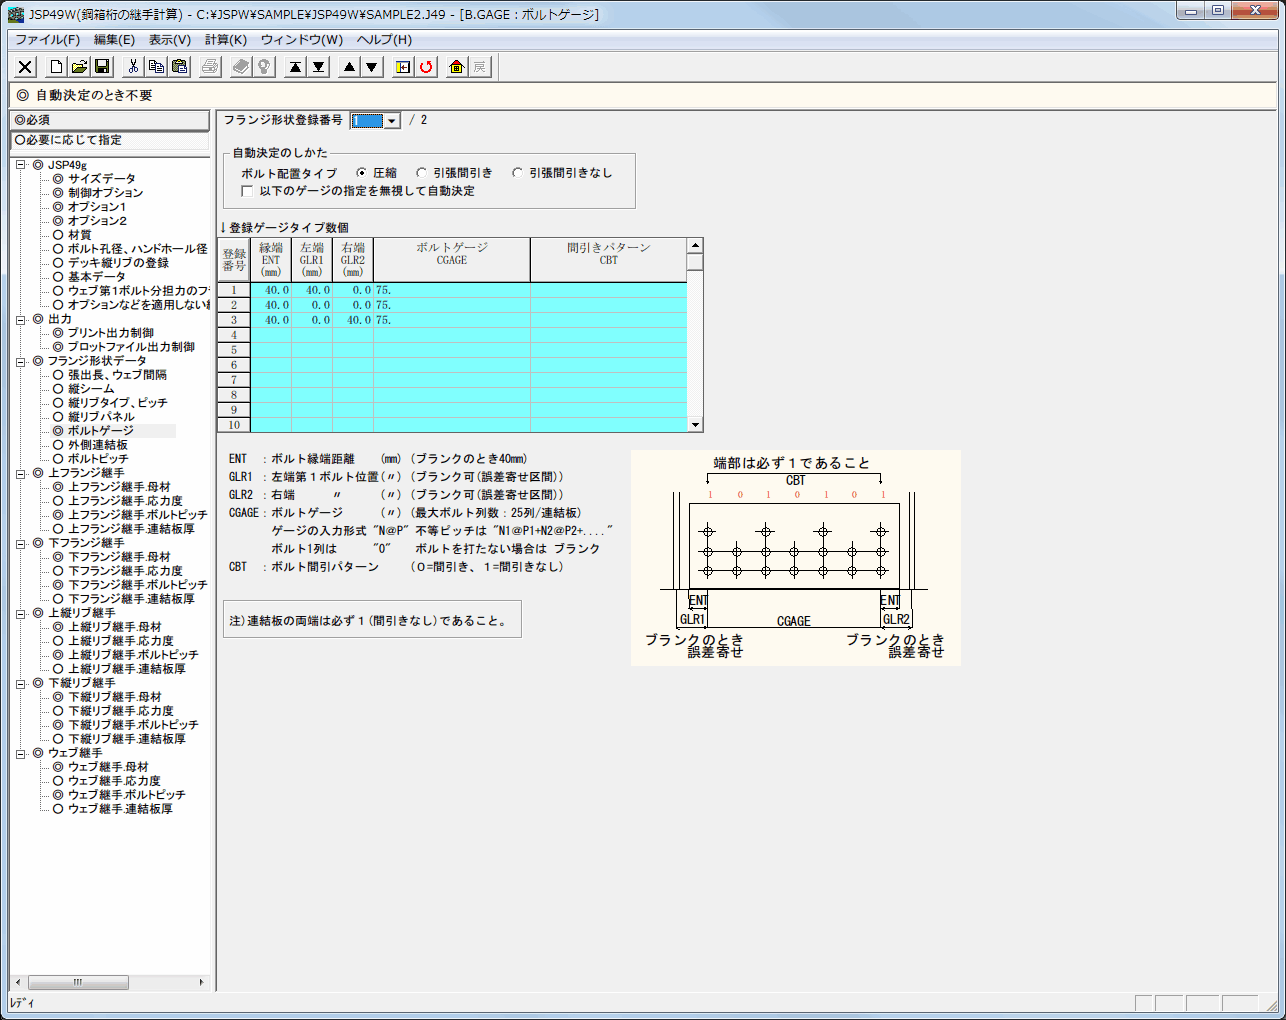Select the 圧縮 bolt arrangement radio button
This screenshot has width=1286, height=1020.
[362, 173]
